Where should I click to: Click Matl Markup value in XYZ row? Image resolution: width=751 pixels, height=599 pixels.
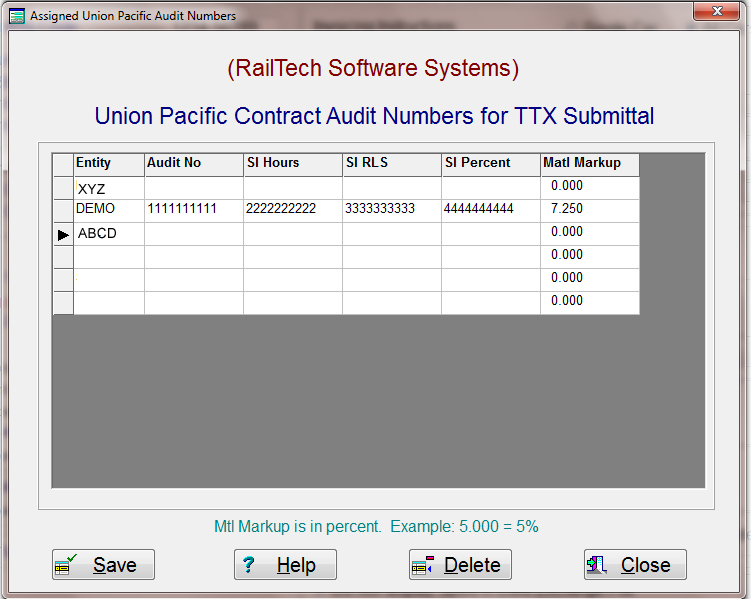pyautogui.click(x=590, y=188)
